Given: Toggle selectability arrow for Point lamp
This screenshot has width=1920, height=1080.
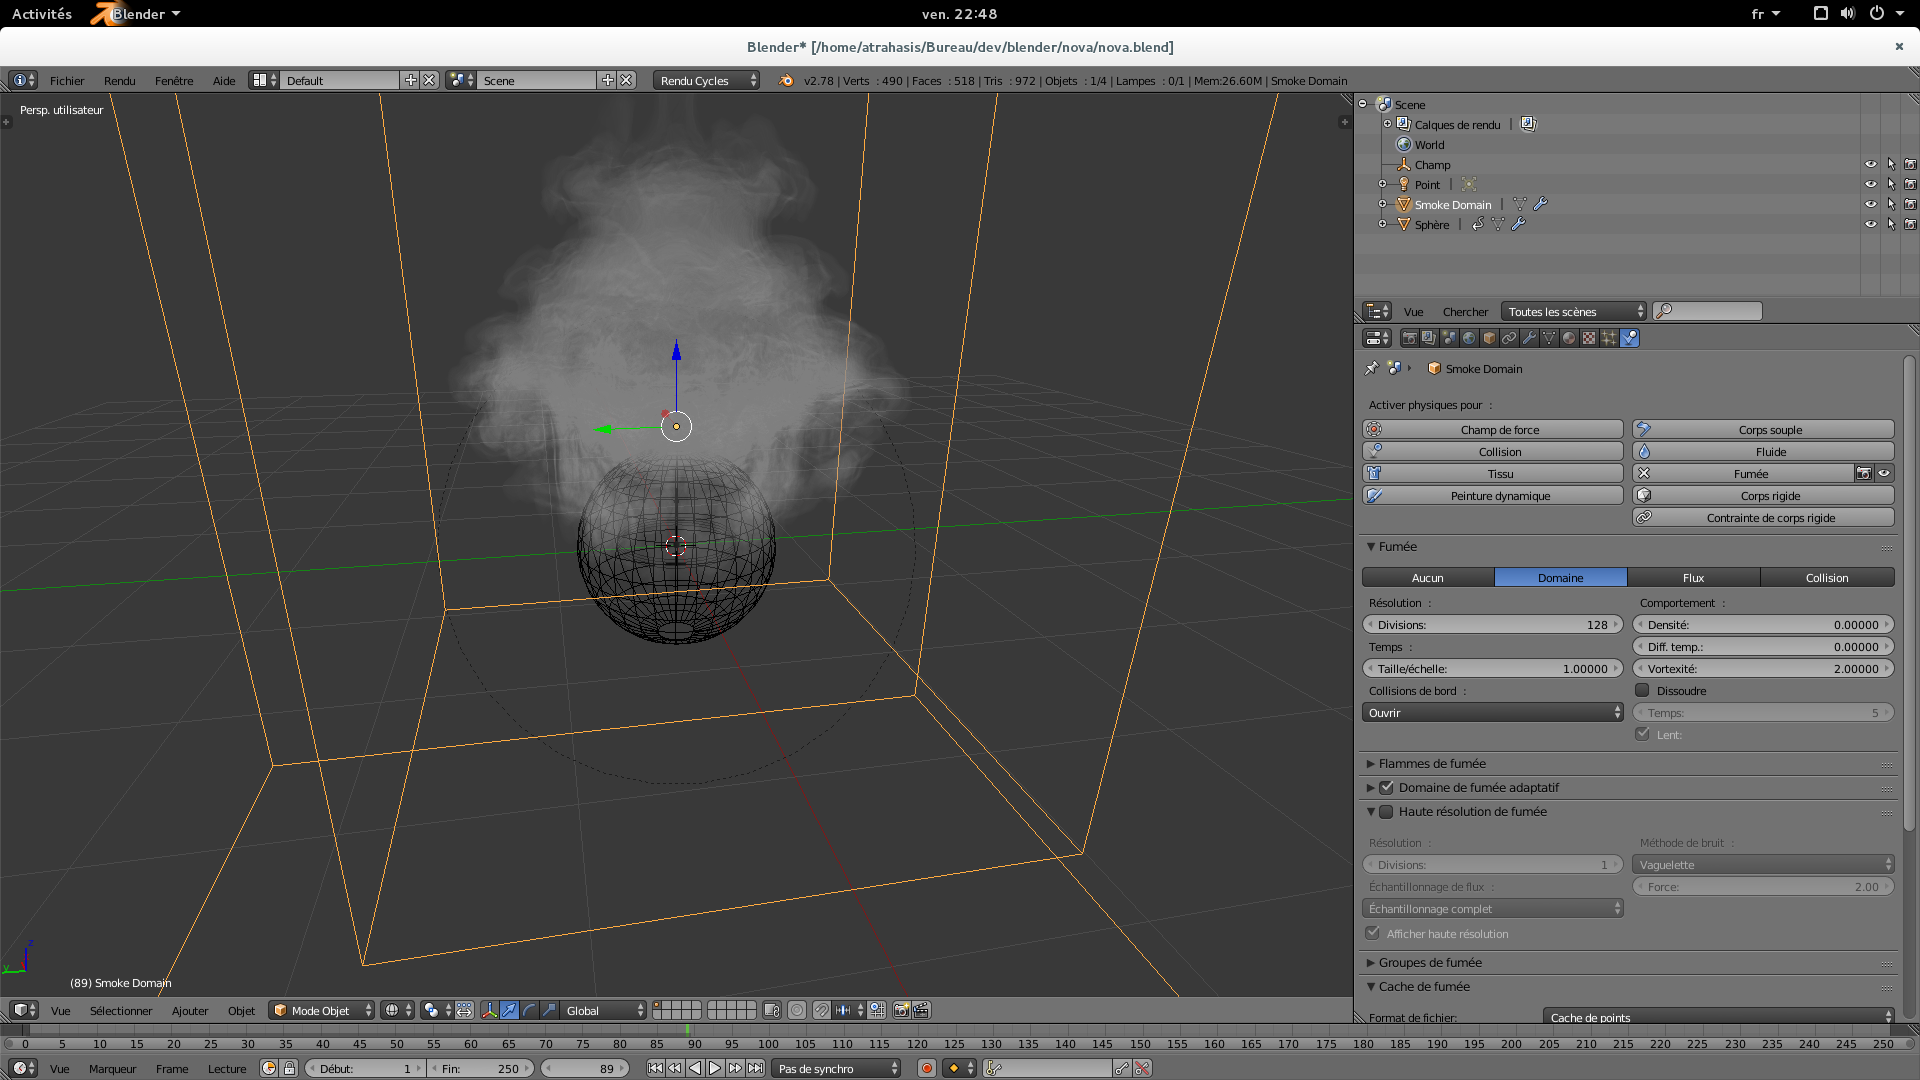Looking at the screenshot, I should (1891, 184).
